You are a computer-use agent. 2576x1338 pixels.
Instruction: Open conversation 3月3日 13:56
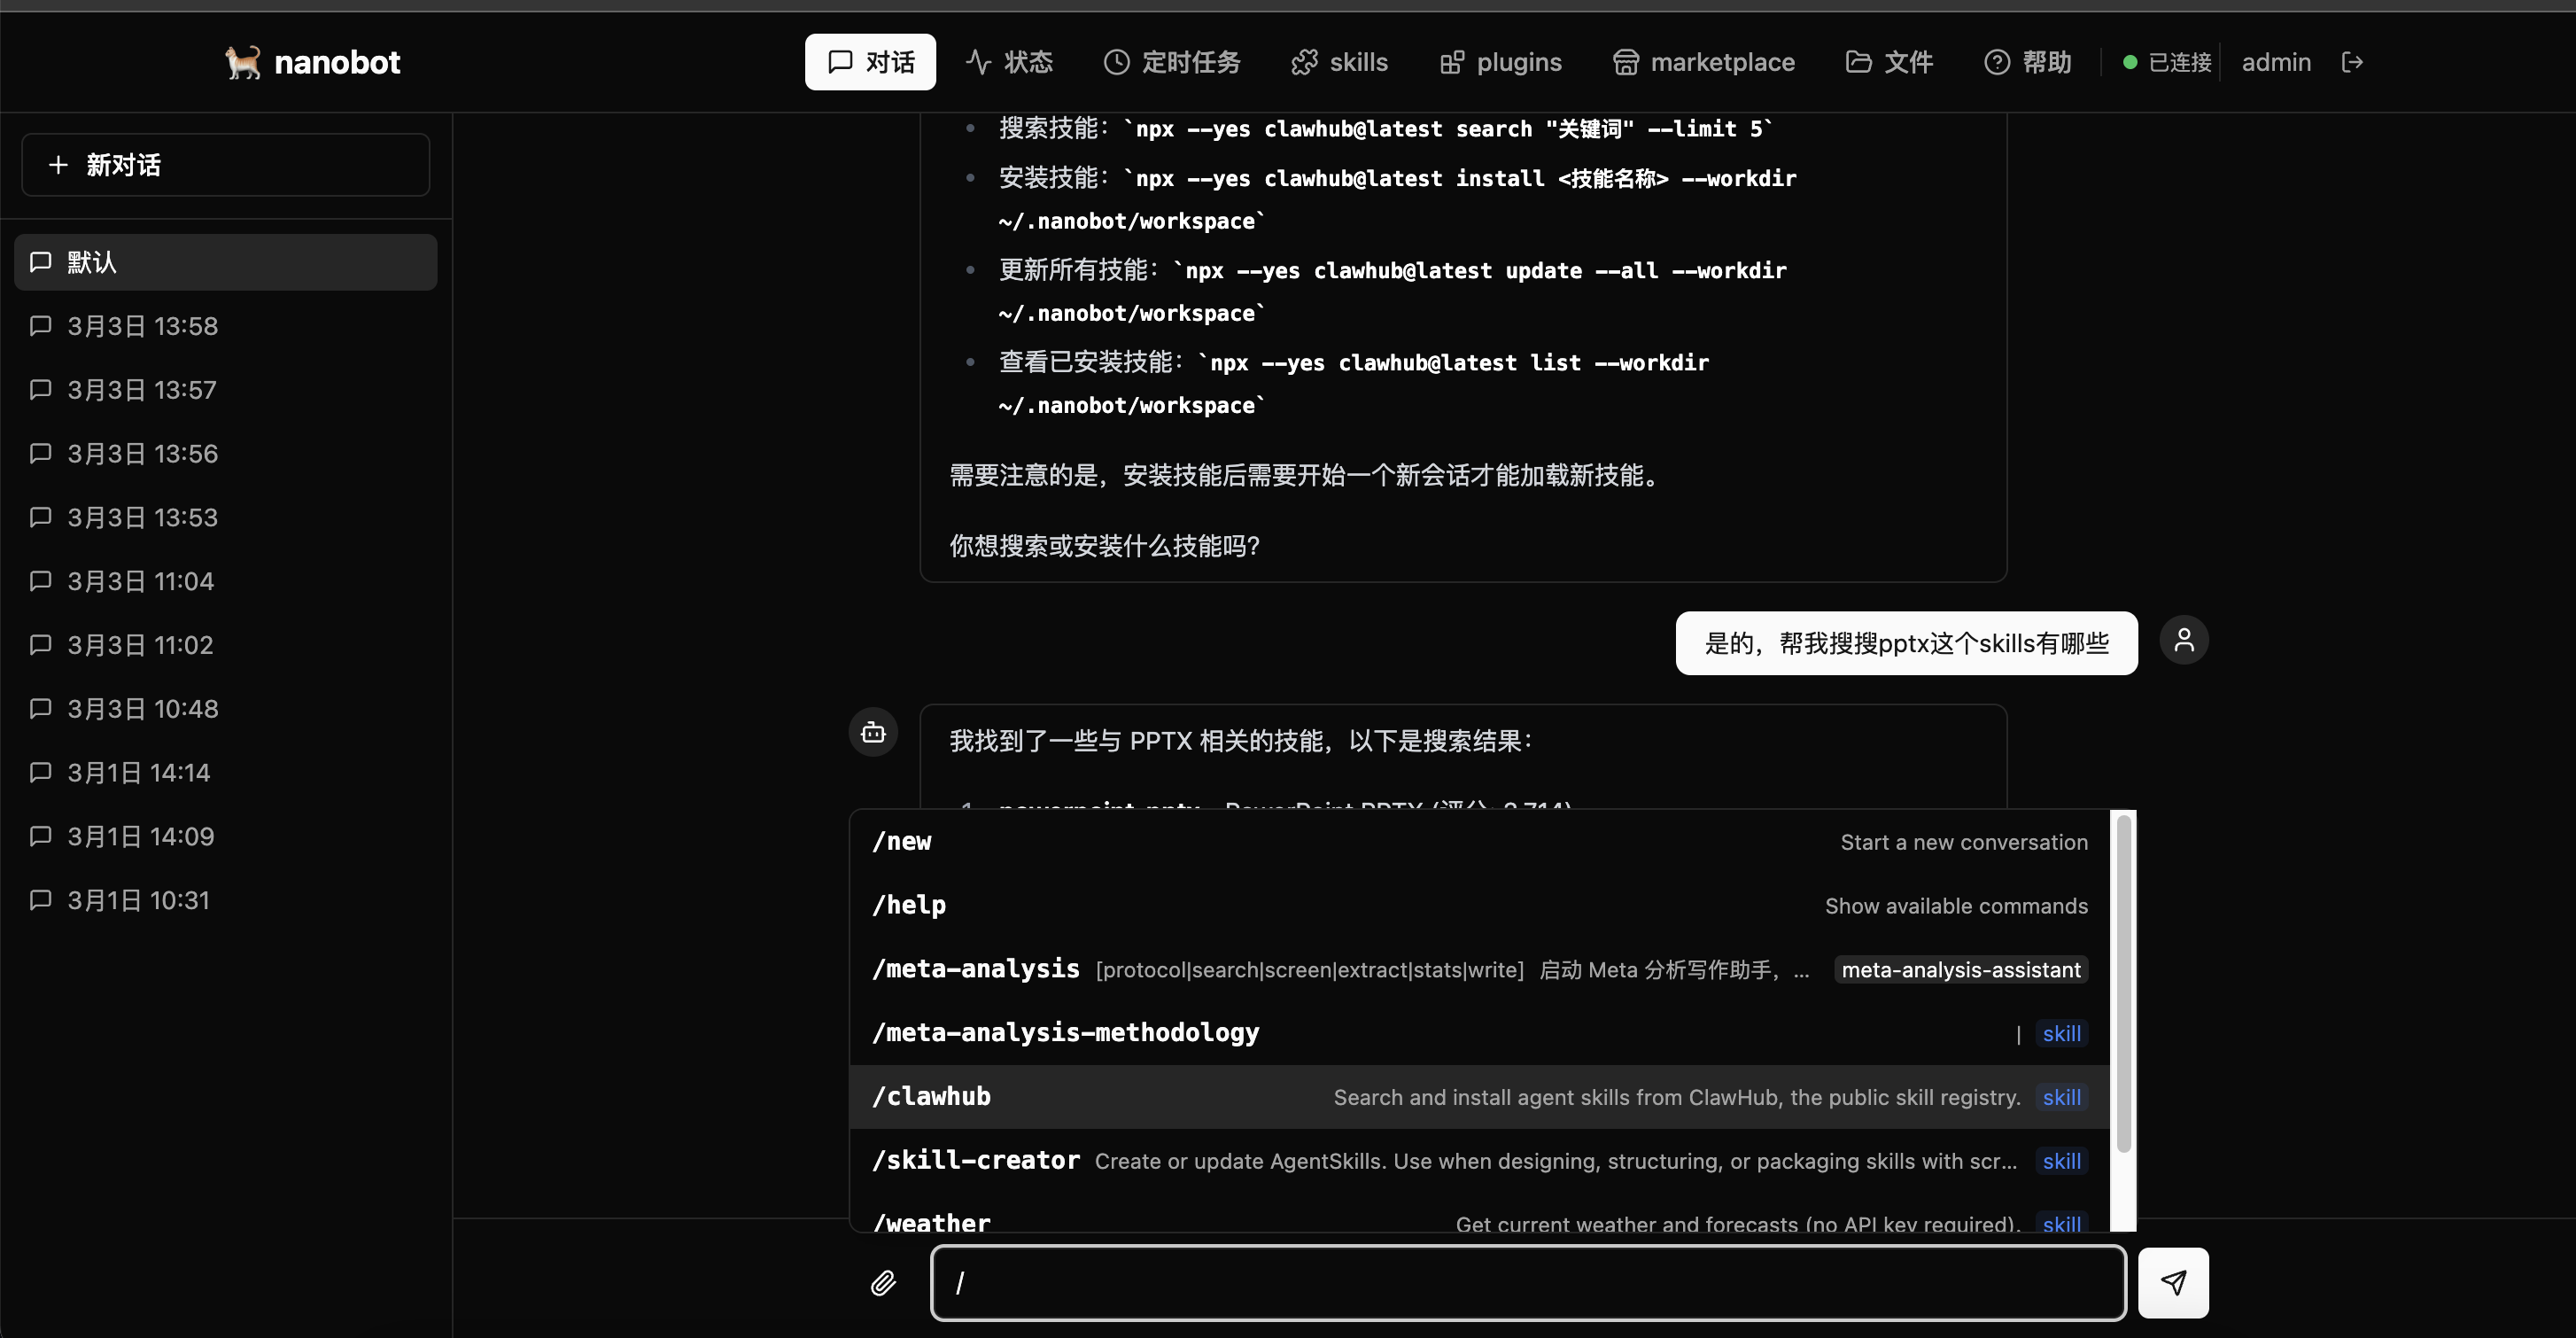point(226,454)
